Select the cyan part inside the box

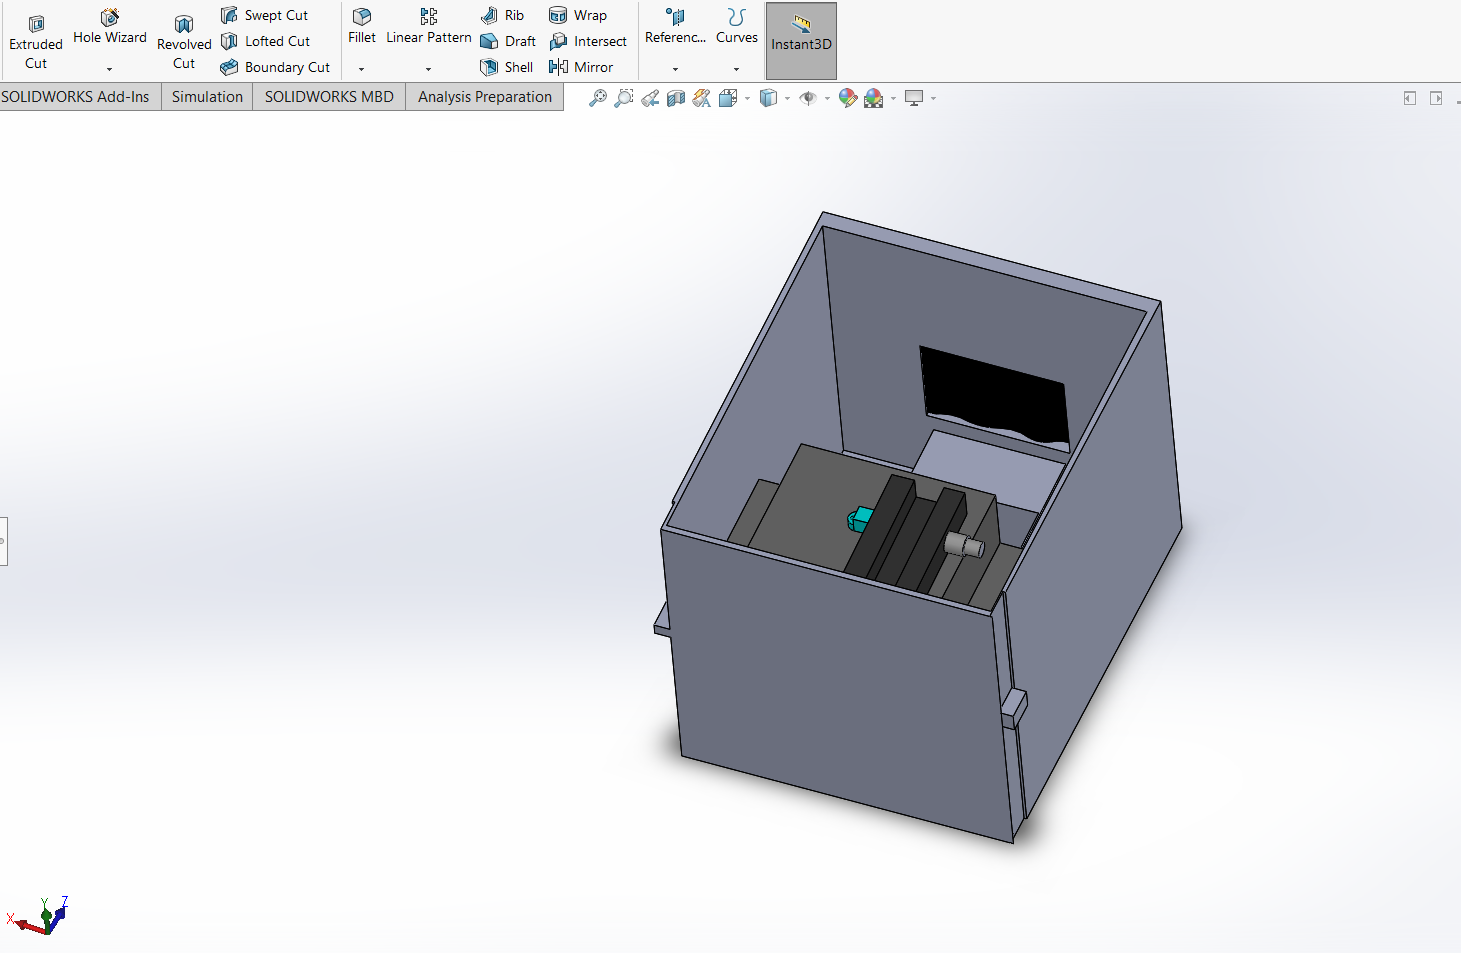click(x=861, y=518)
